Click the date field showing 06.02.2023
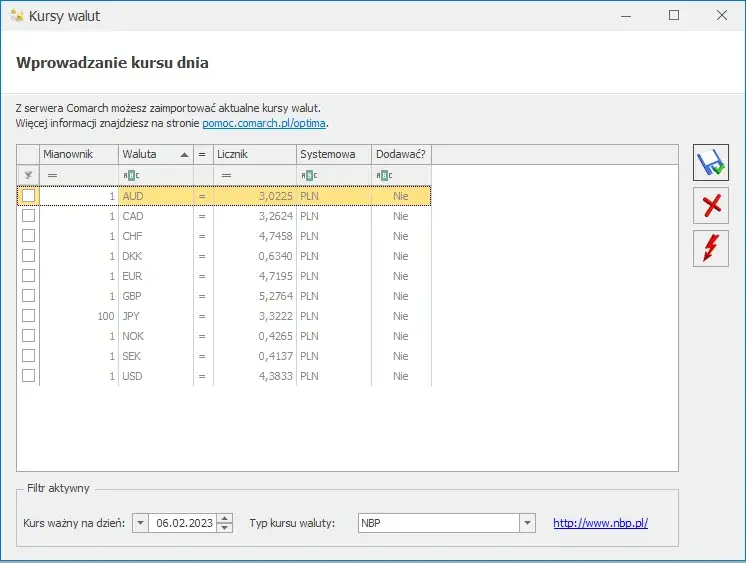 pyautogui.click(x=184, y=523)
